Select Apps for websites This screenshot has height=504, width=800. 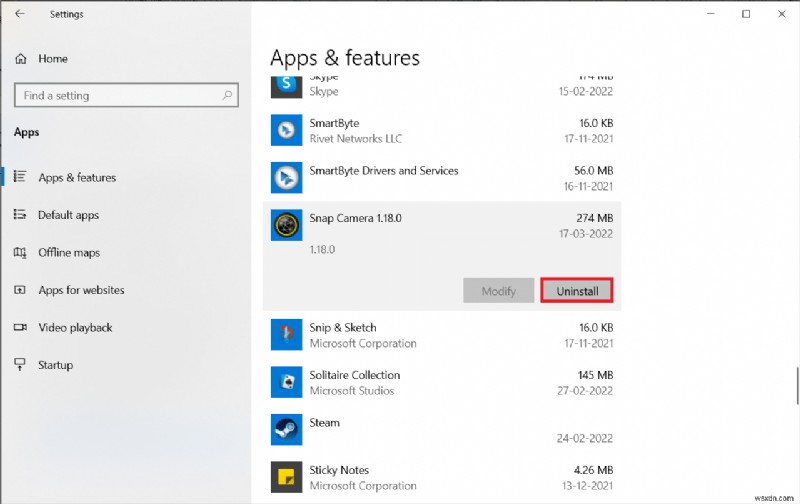[81, 290]
